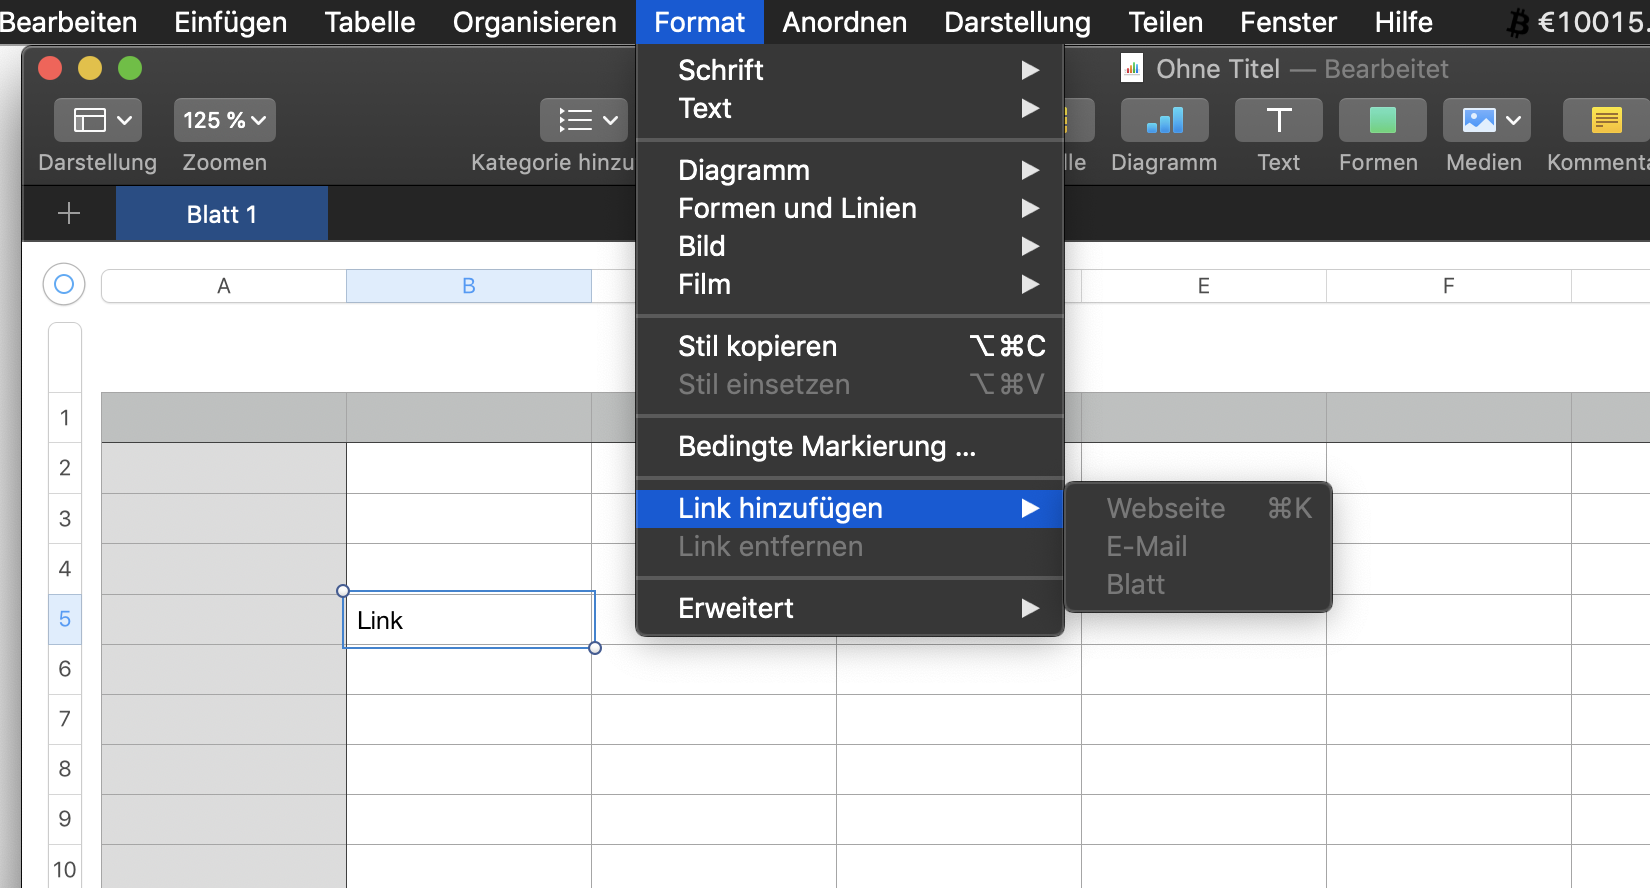Click the cell containing Link
Viewport: 1650px width, 888px height.
click(x=469, y=620)
